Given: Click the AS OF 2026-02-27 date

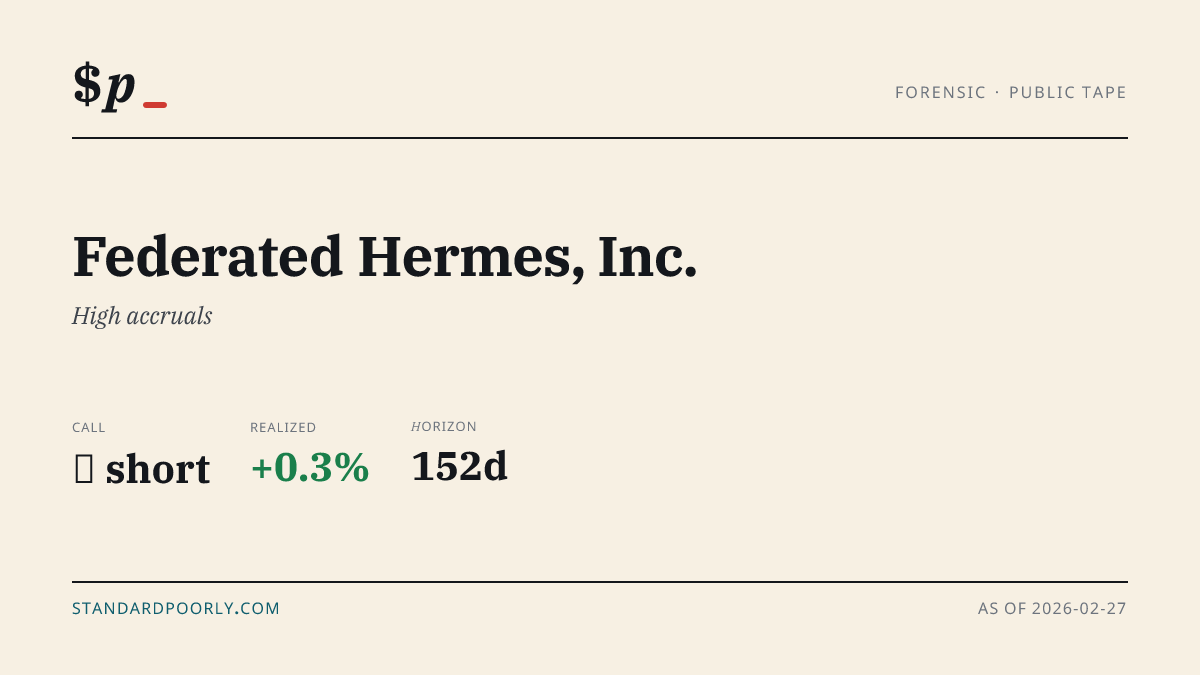Looking at the screenshot, I should (1052, 608).
